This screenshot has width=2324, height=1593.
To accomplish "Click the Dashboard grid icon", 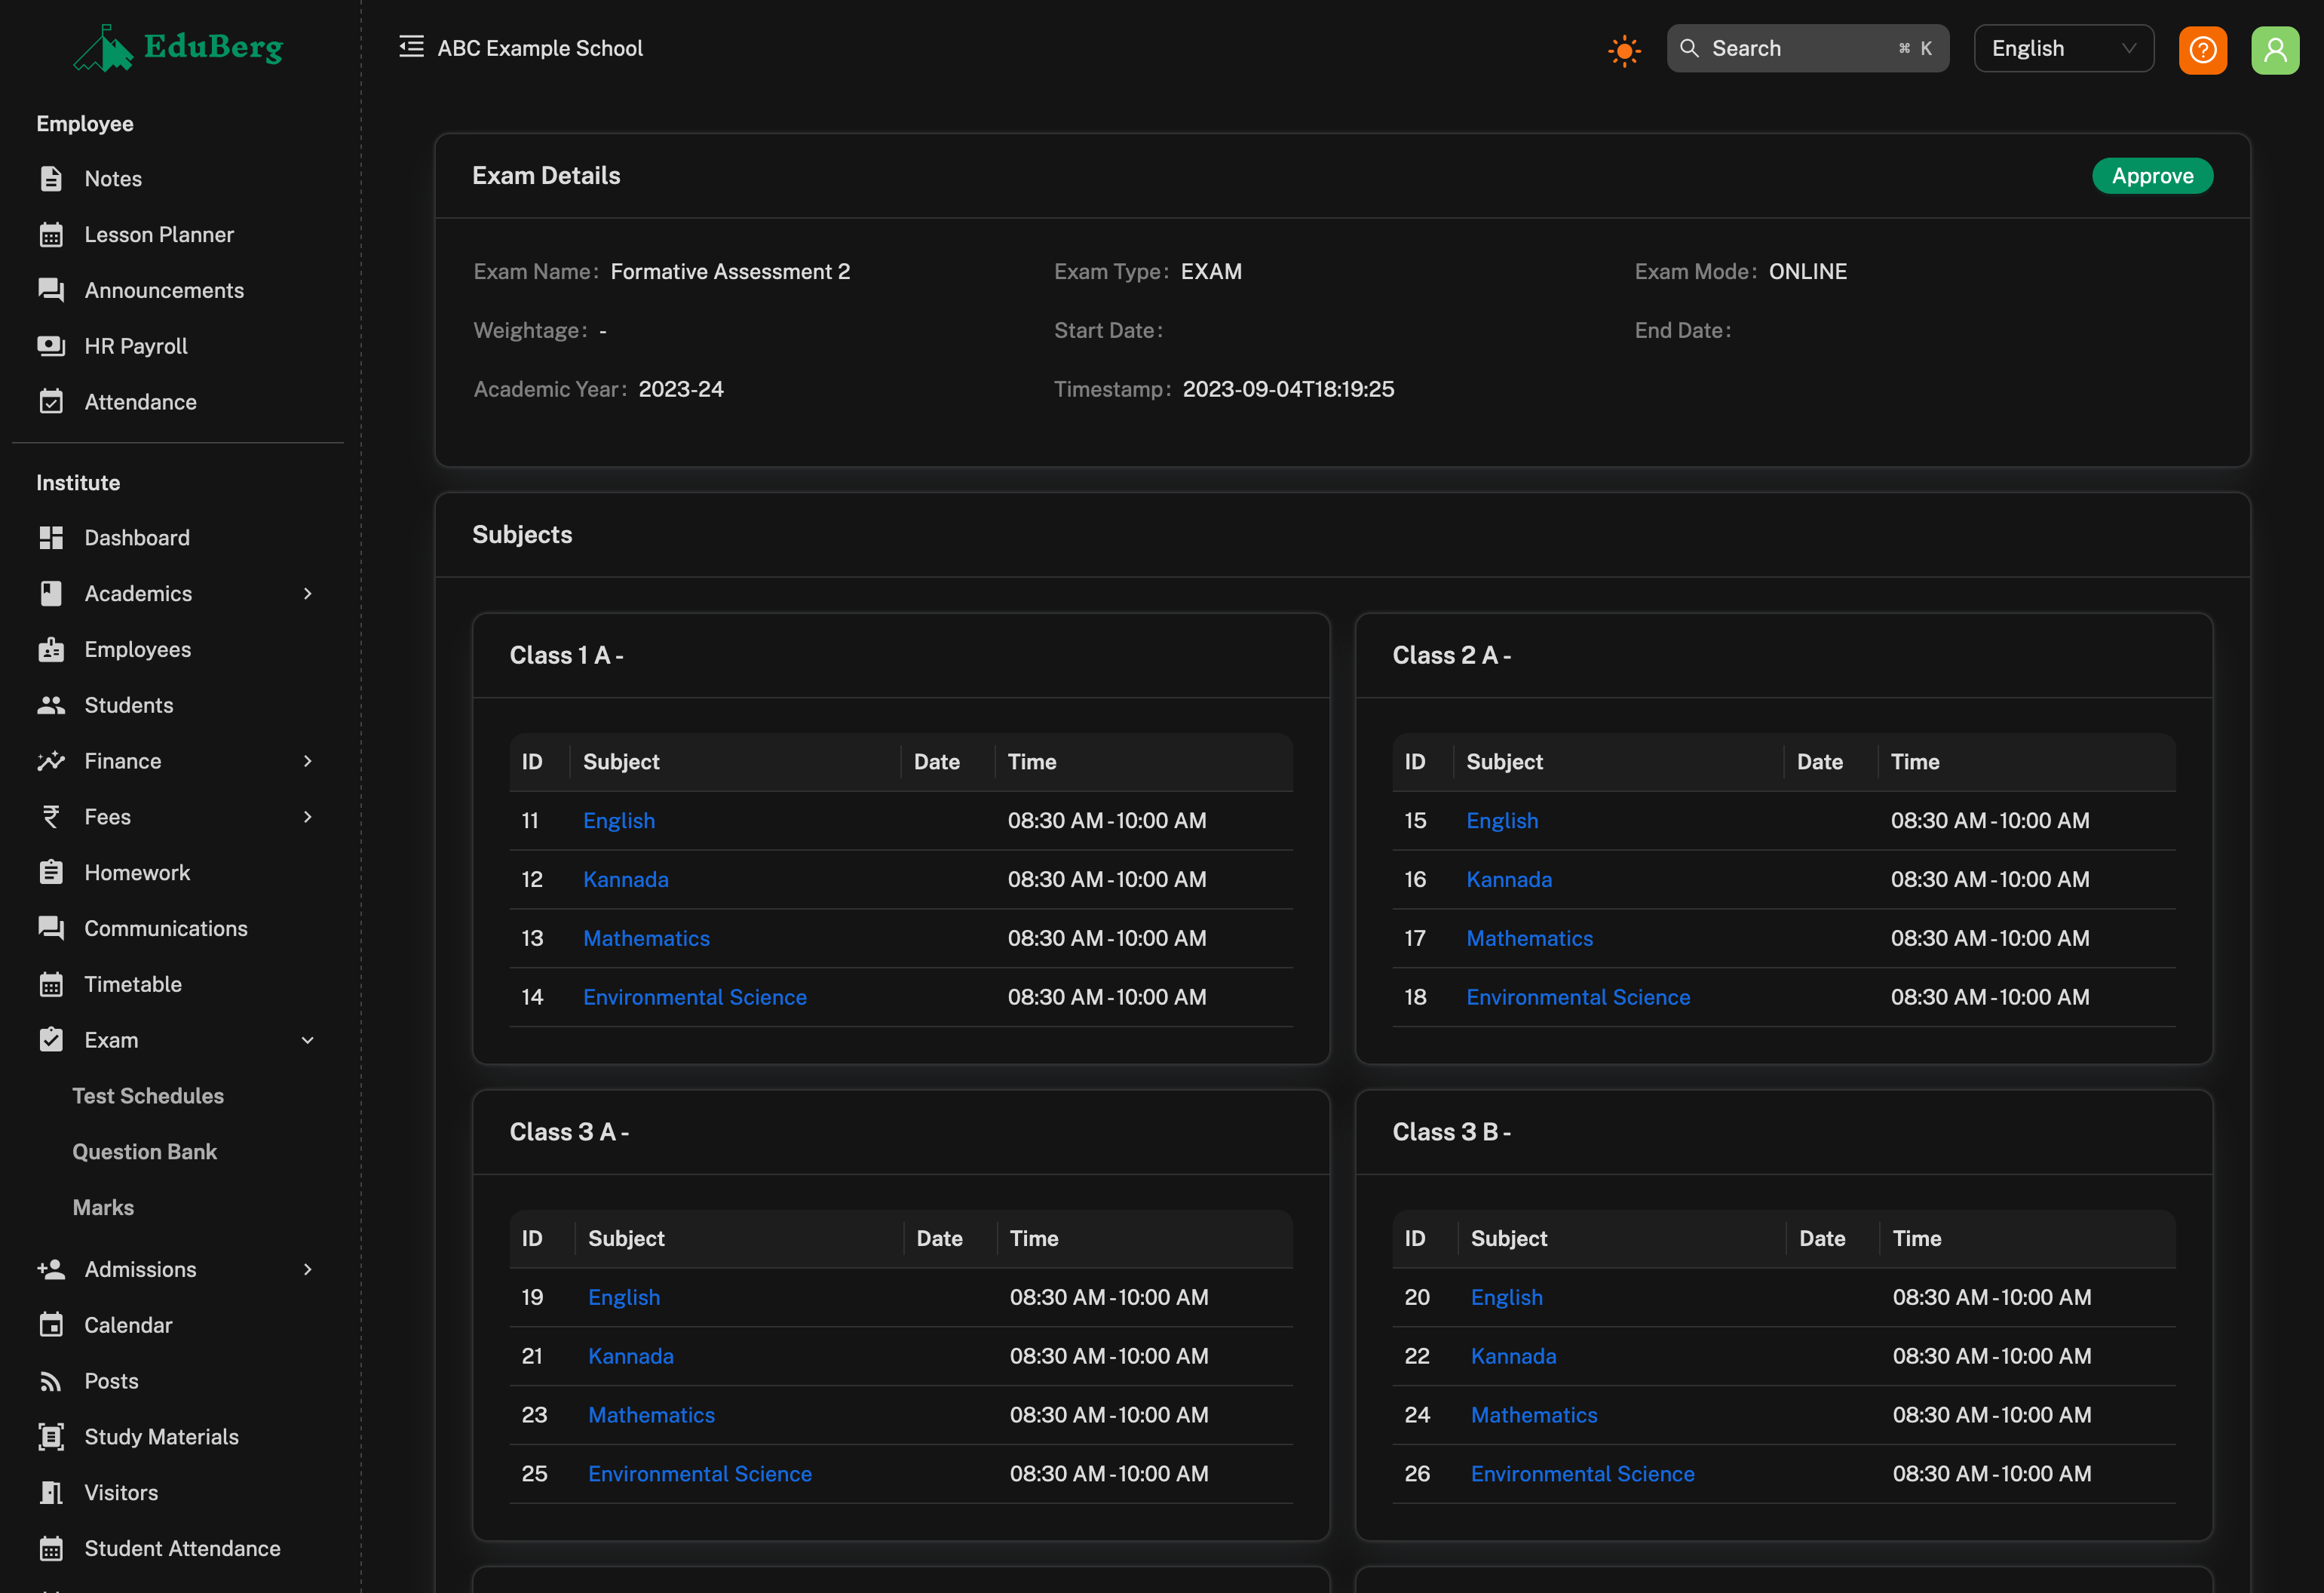I will tap(51, 538).
